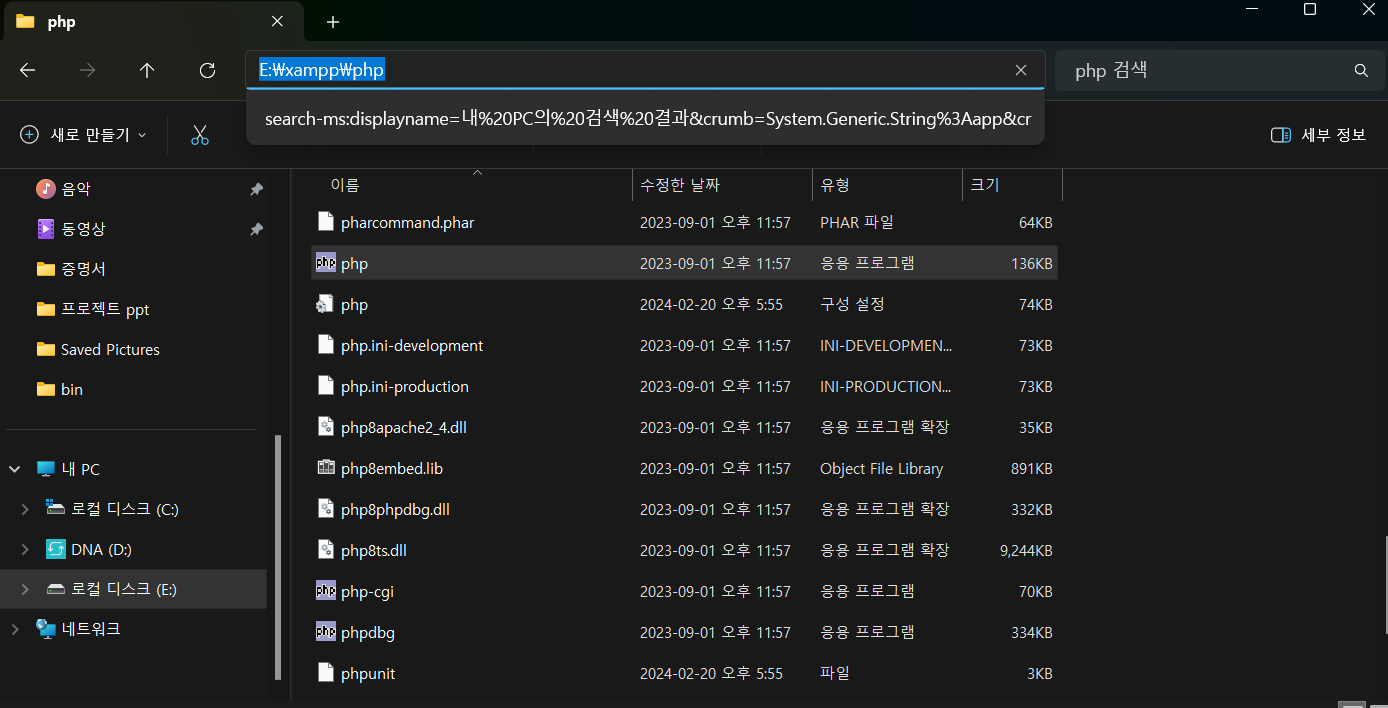Image resolution: width=1388 pixels, height=708 pixels.
Task: Sort files by 크기 column
Action: [x=984, y=185]
